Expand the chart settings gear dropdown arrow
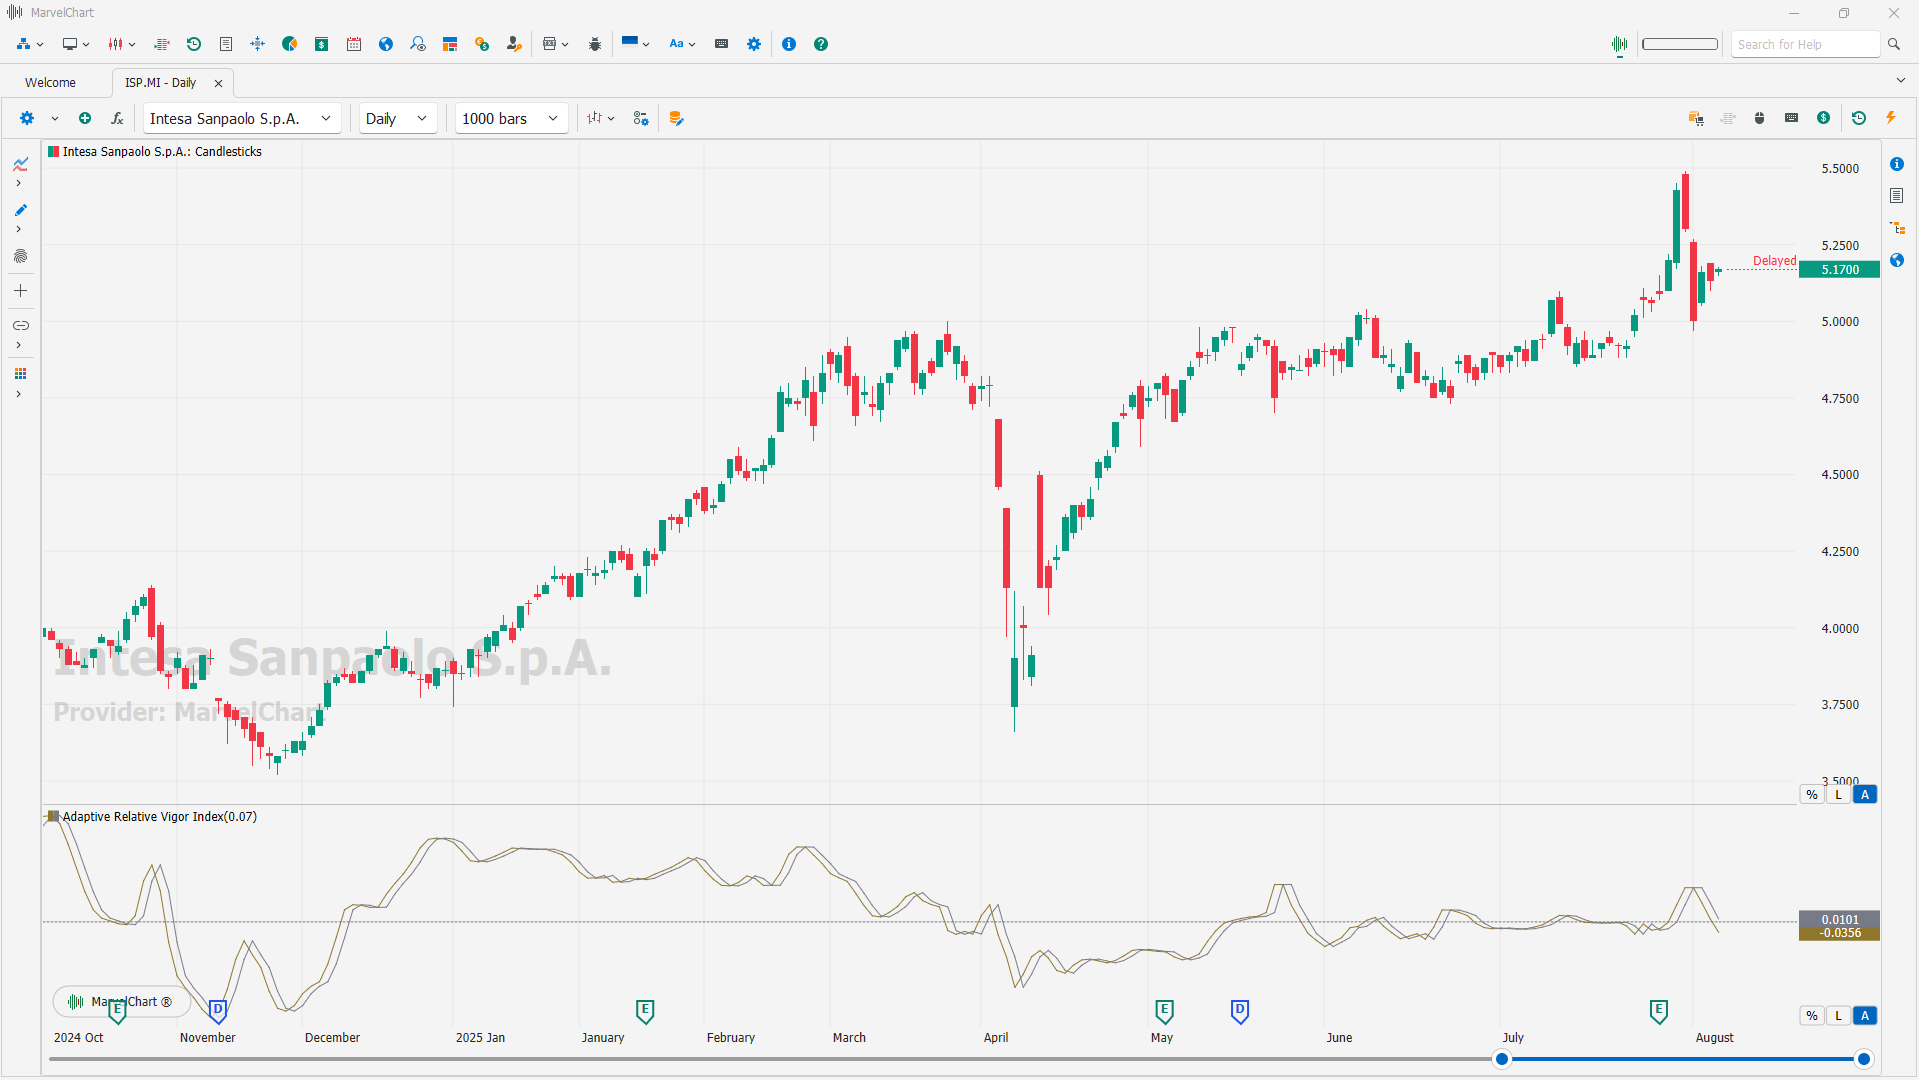This screenshot has width=1919, height=1080. coord(55,118)
